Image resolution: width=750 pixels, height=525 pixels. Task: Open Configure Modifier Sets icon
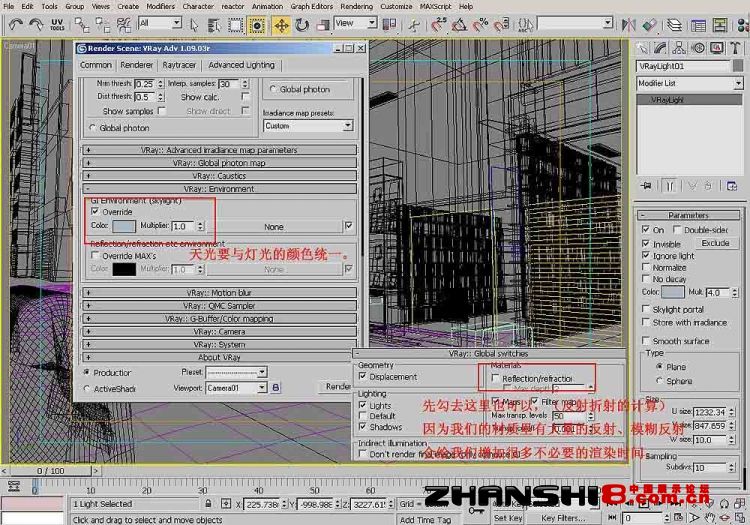coord(732,186)
